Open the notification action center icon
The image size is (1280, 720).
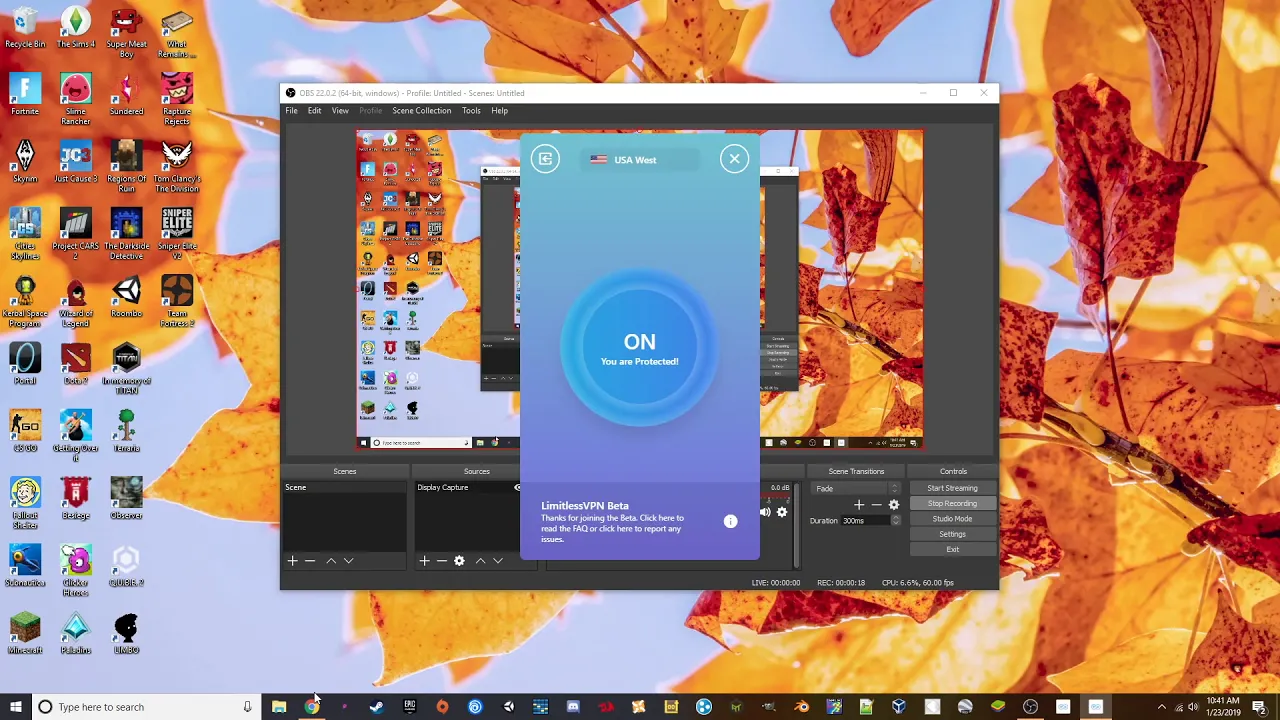[x=1261, y=707]
